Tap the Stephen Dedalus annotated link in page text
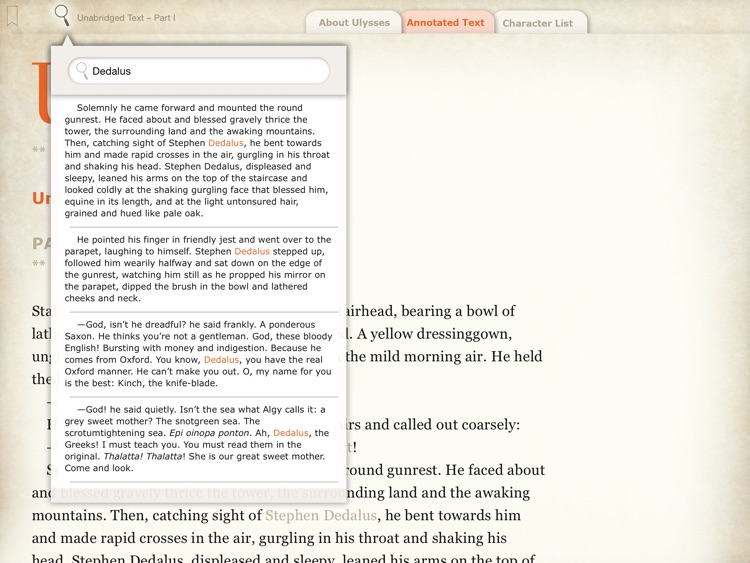The image size is (750, 563). coord(321,515)
